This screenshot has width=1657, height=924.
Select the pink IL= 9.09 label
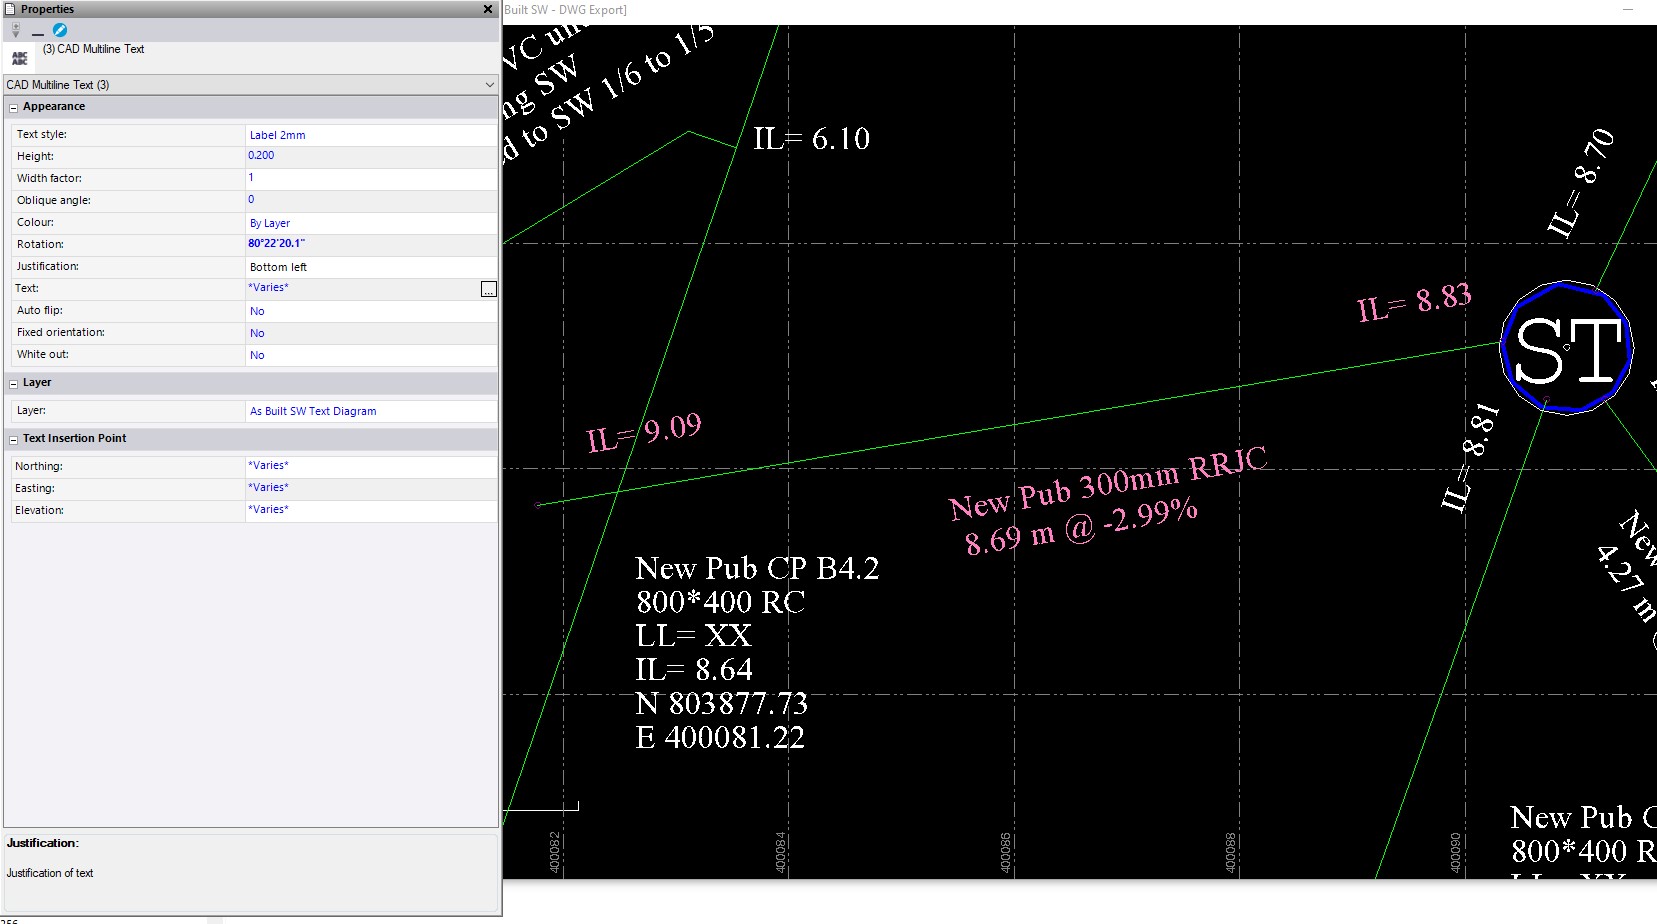[x=644, y=432]
